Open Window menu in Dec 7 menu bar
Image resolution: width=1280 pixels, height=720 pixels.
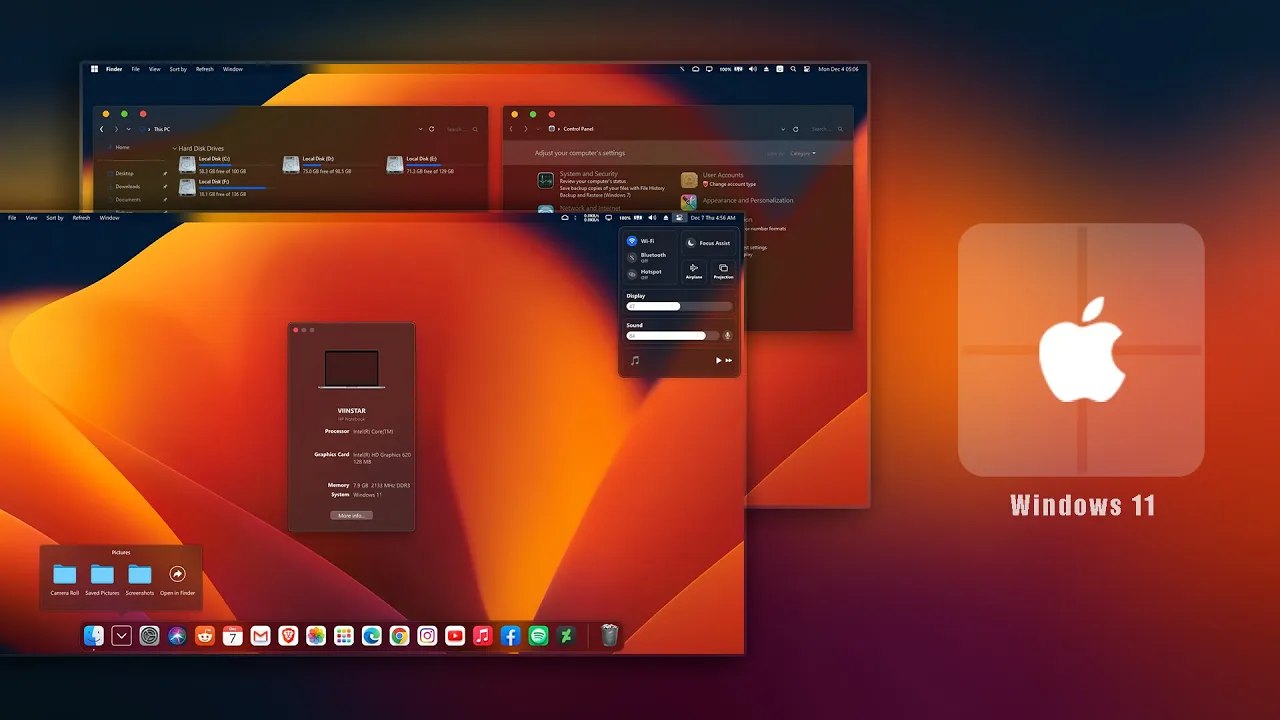[109, 217]
